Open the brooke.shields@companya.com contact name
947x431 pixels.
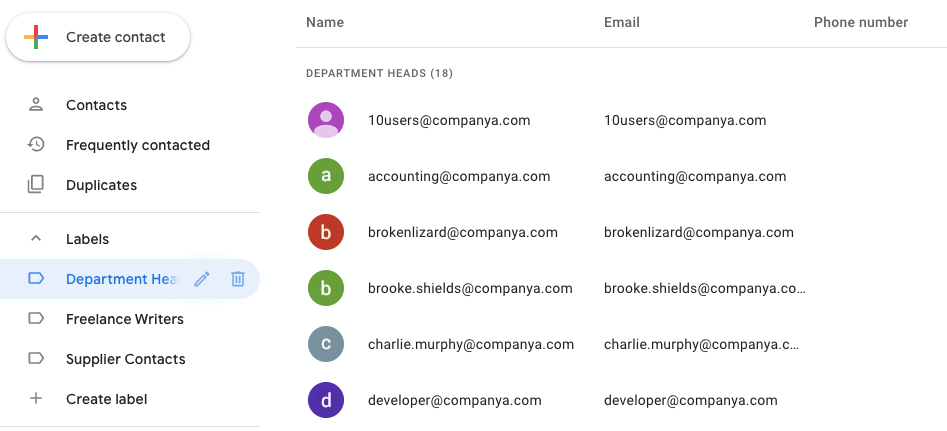[x=470, y=289]
